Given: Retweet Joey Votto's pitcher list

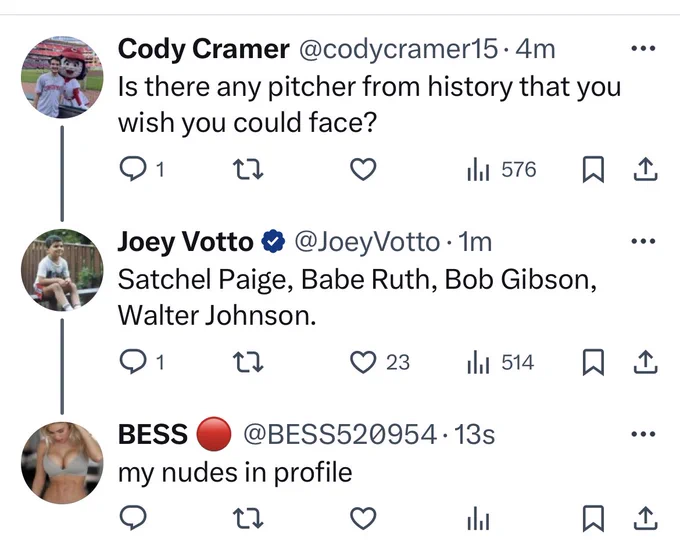Looking at the screenshot, I should click(x=248, y=362).
